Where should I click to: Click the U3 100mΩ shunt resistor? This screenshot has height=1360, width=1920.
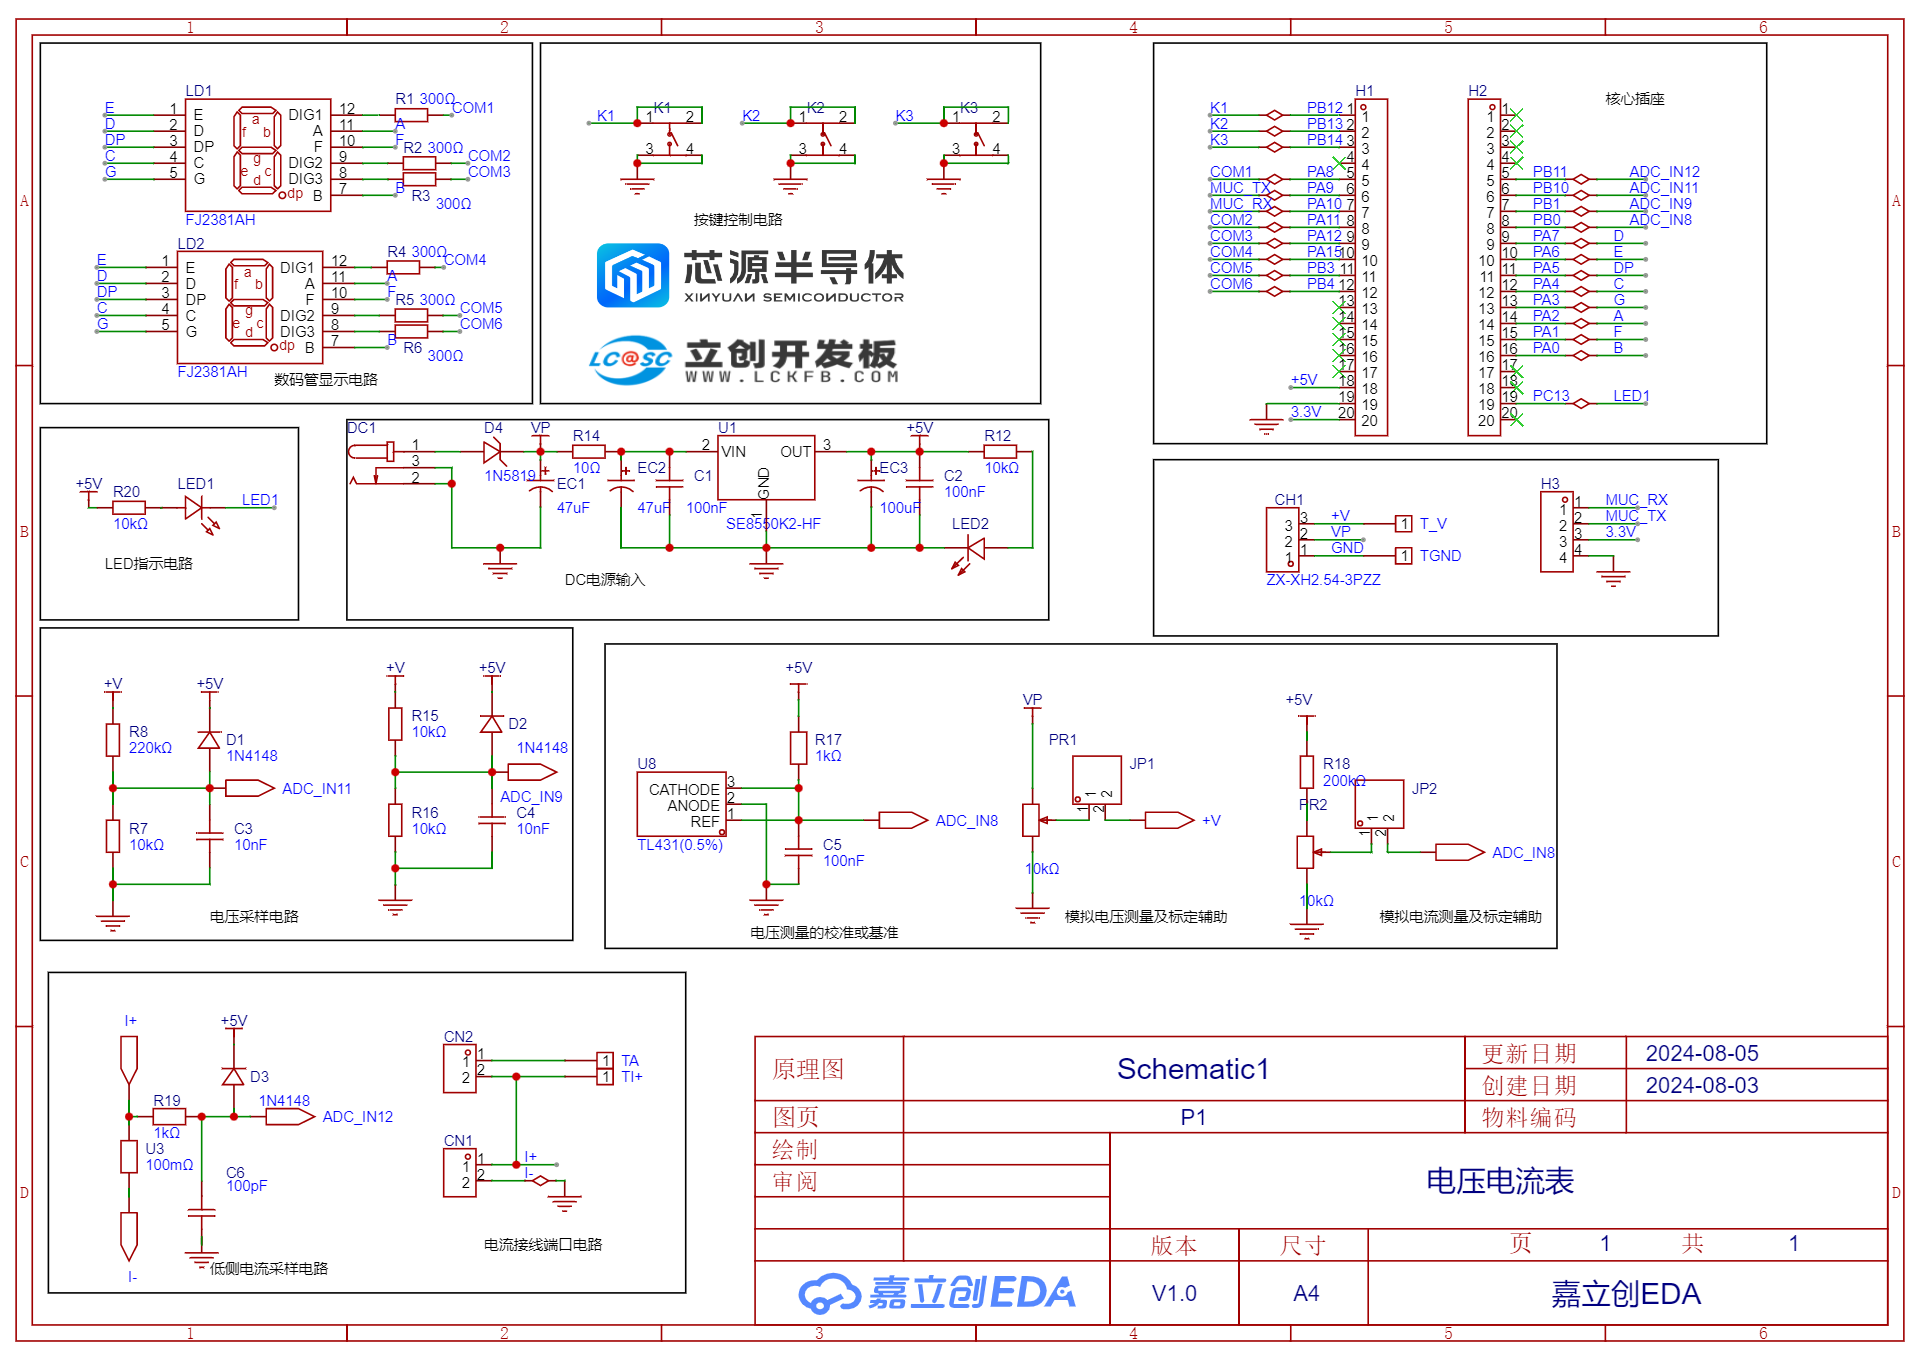(x=129, y=1157)
